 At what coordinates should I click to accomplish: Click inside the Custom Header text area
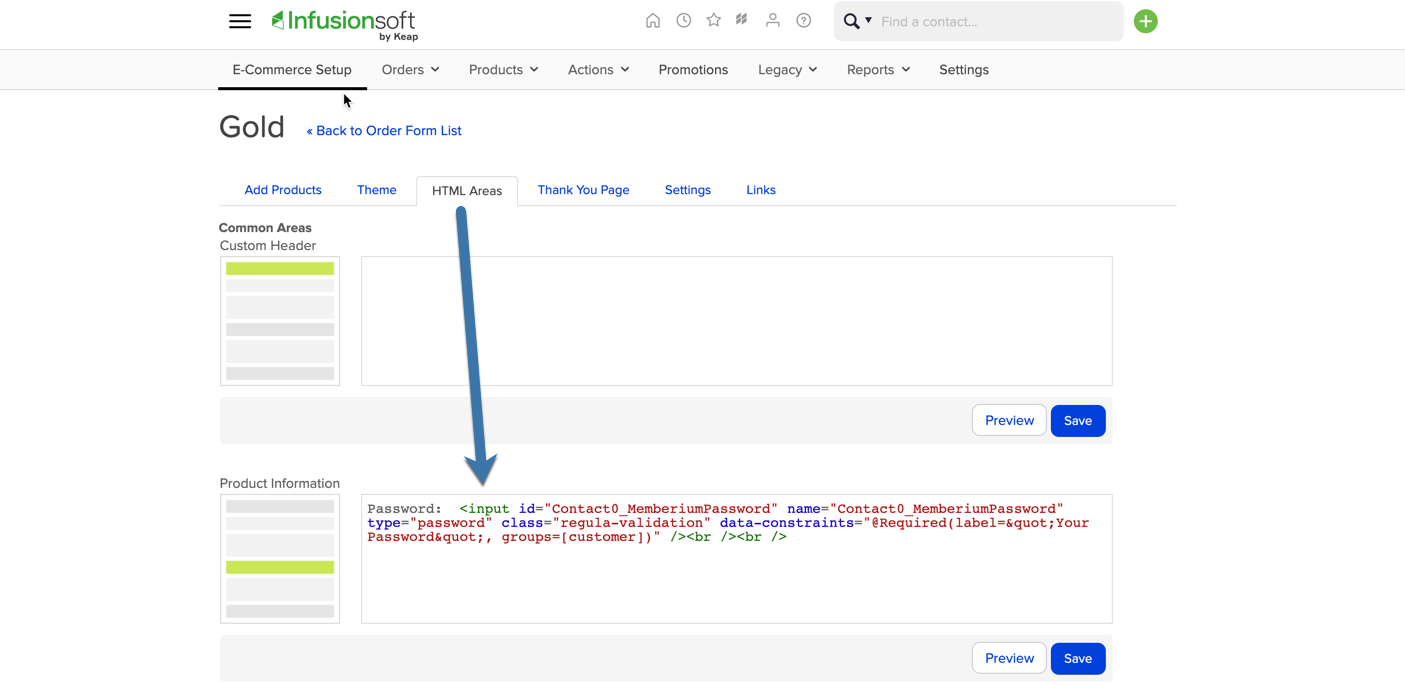(737, 321)
